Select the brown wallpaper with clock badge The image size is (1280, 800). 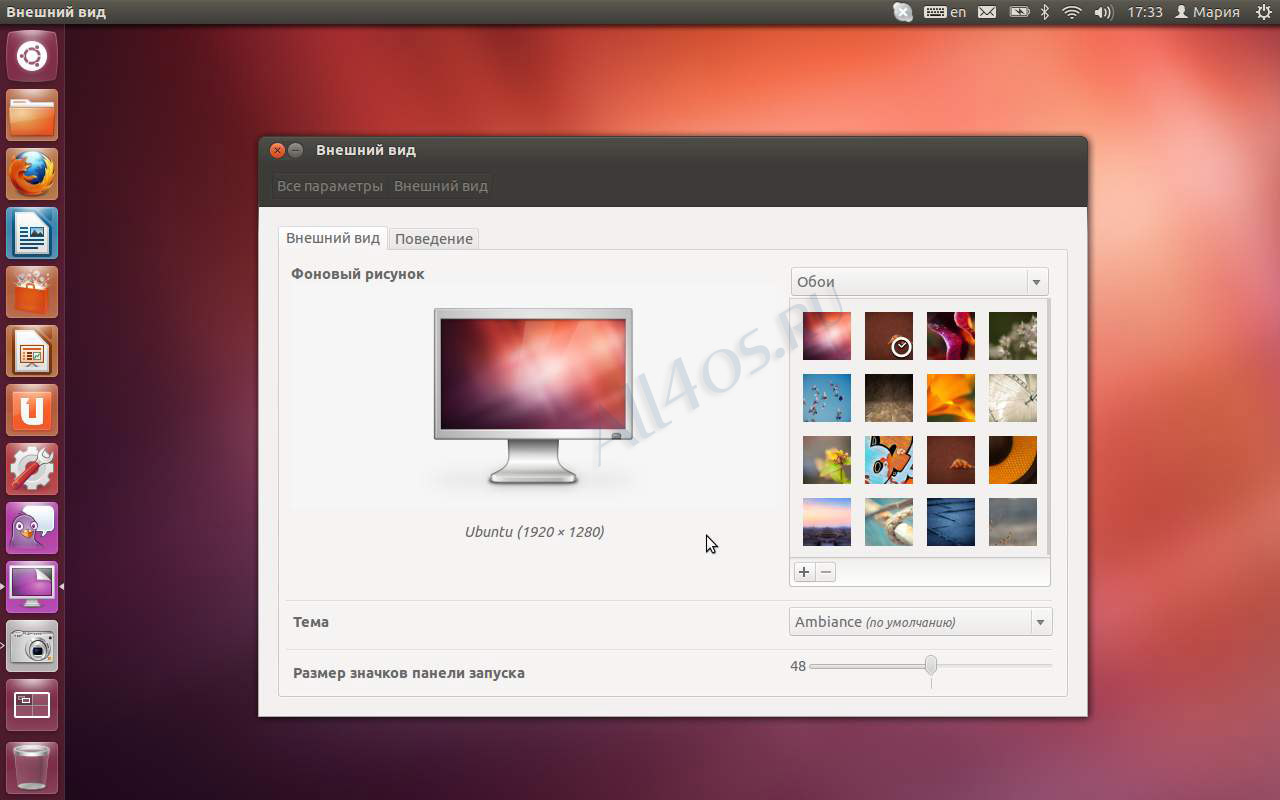(889, 336)
